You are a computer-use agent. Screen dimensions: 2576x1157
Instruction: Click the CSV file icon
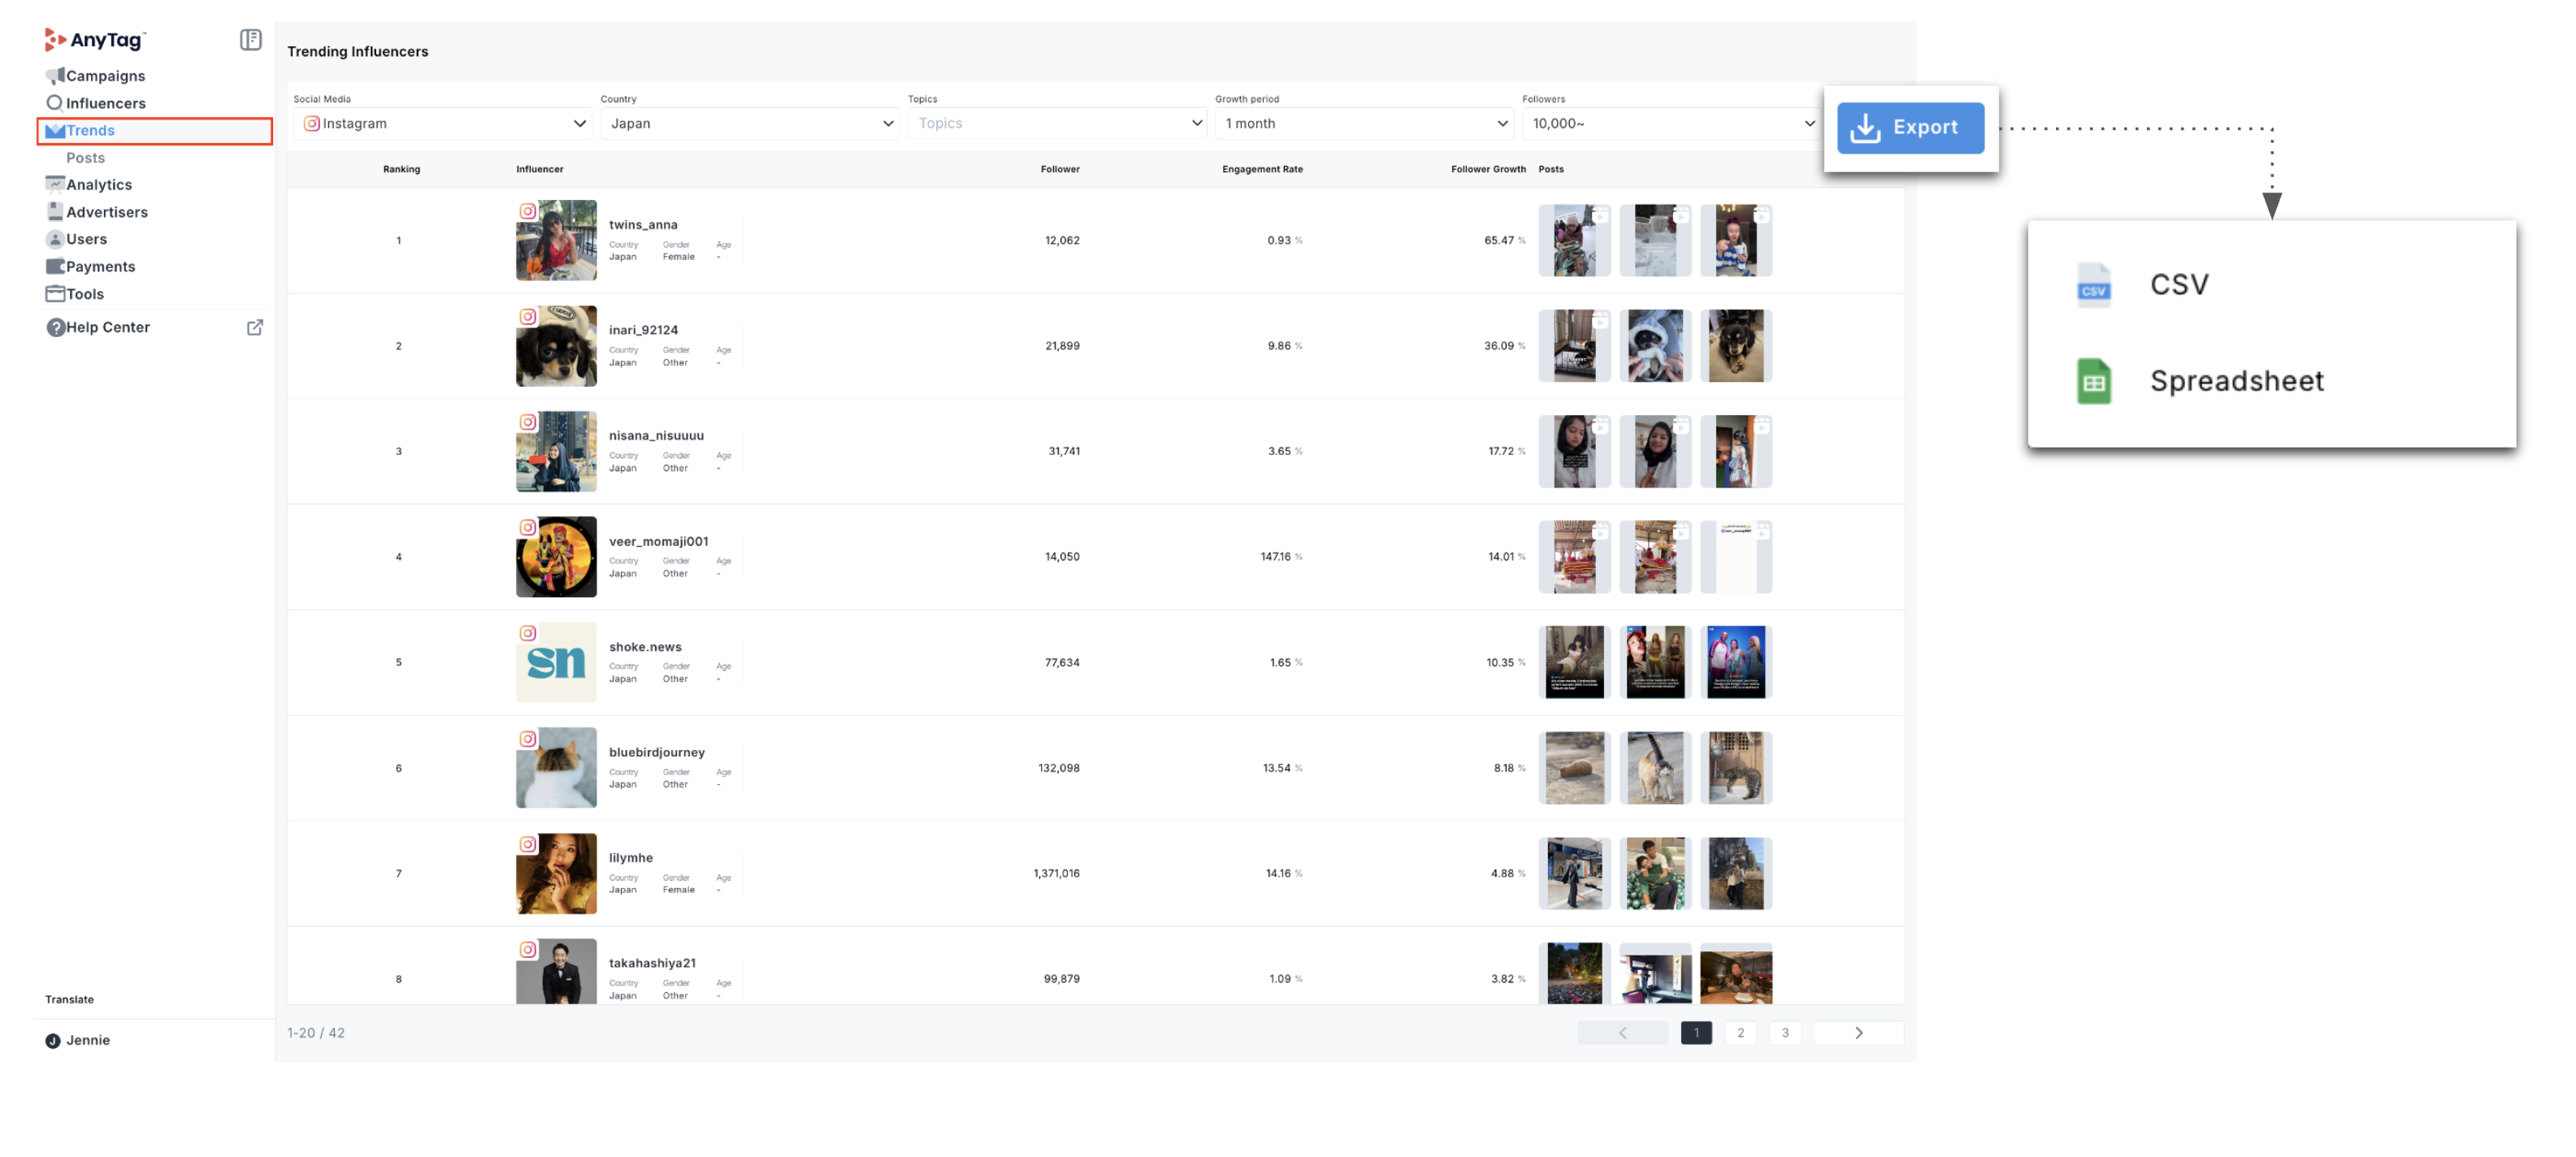pos(2093,285)
